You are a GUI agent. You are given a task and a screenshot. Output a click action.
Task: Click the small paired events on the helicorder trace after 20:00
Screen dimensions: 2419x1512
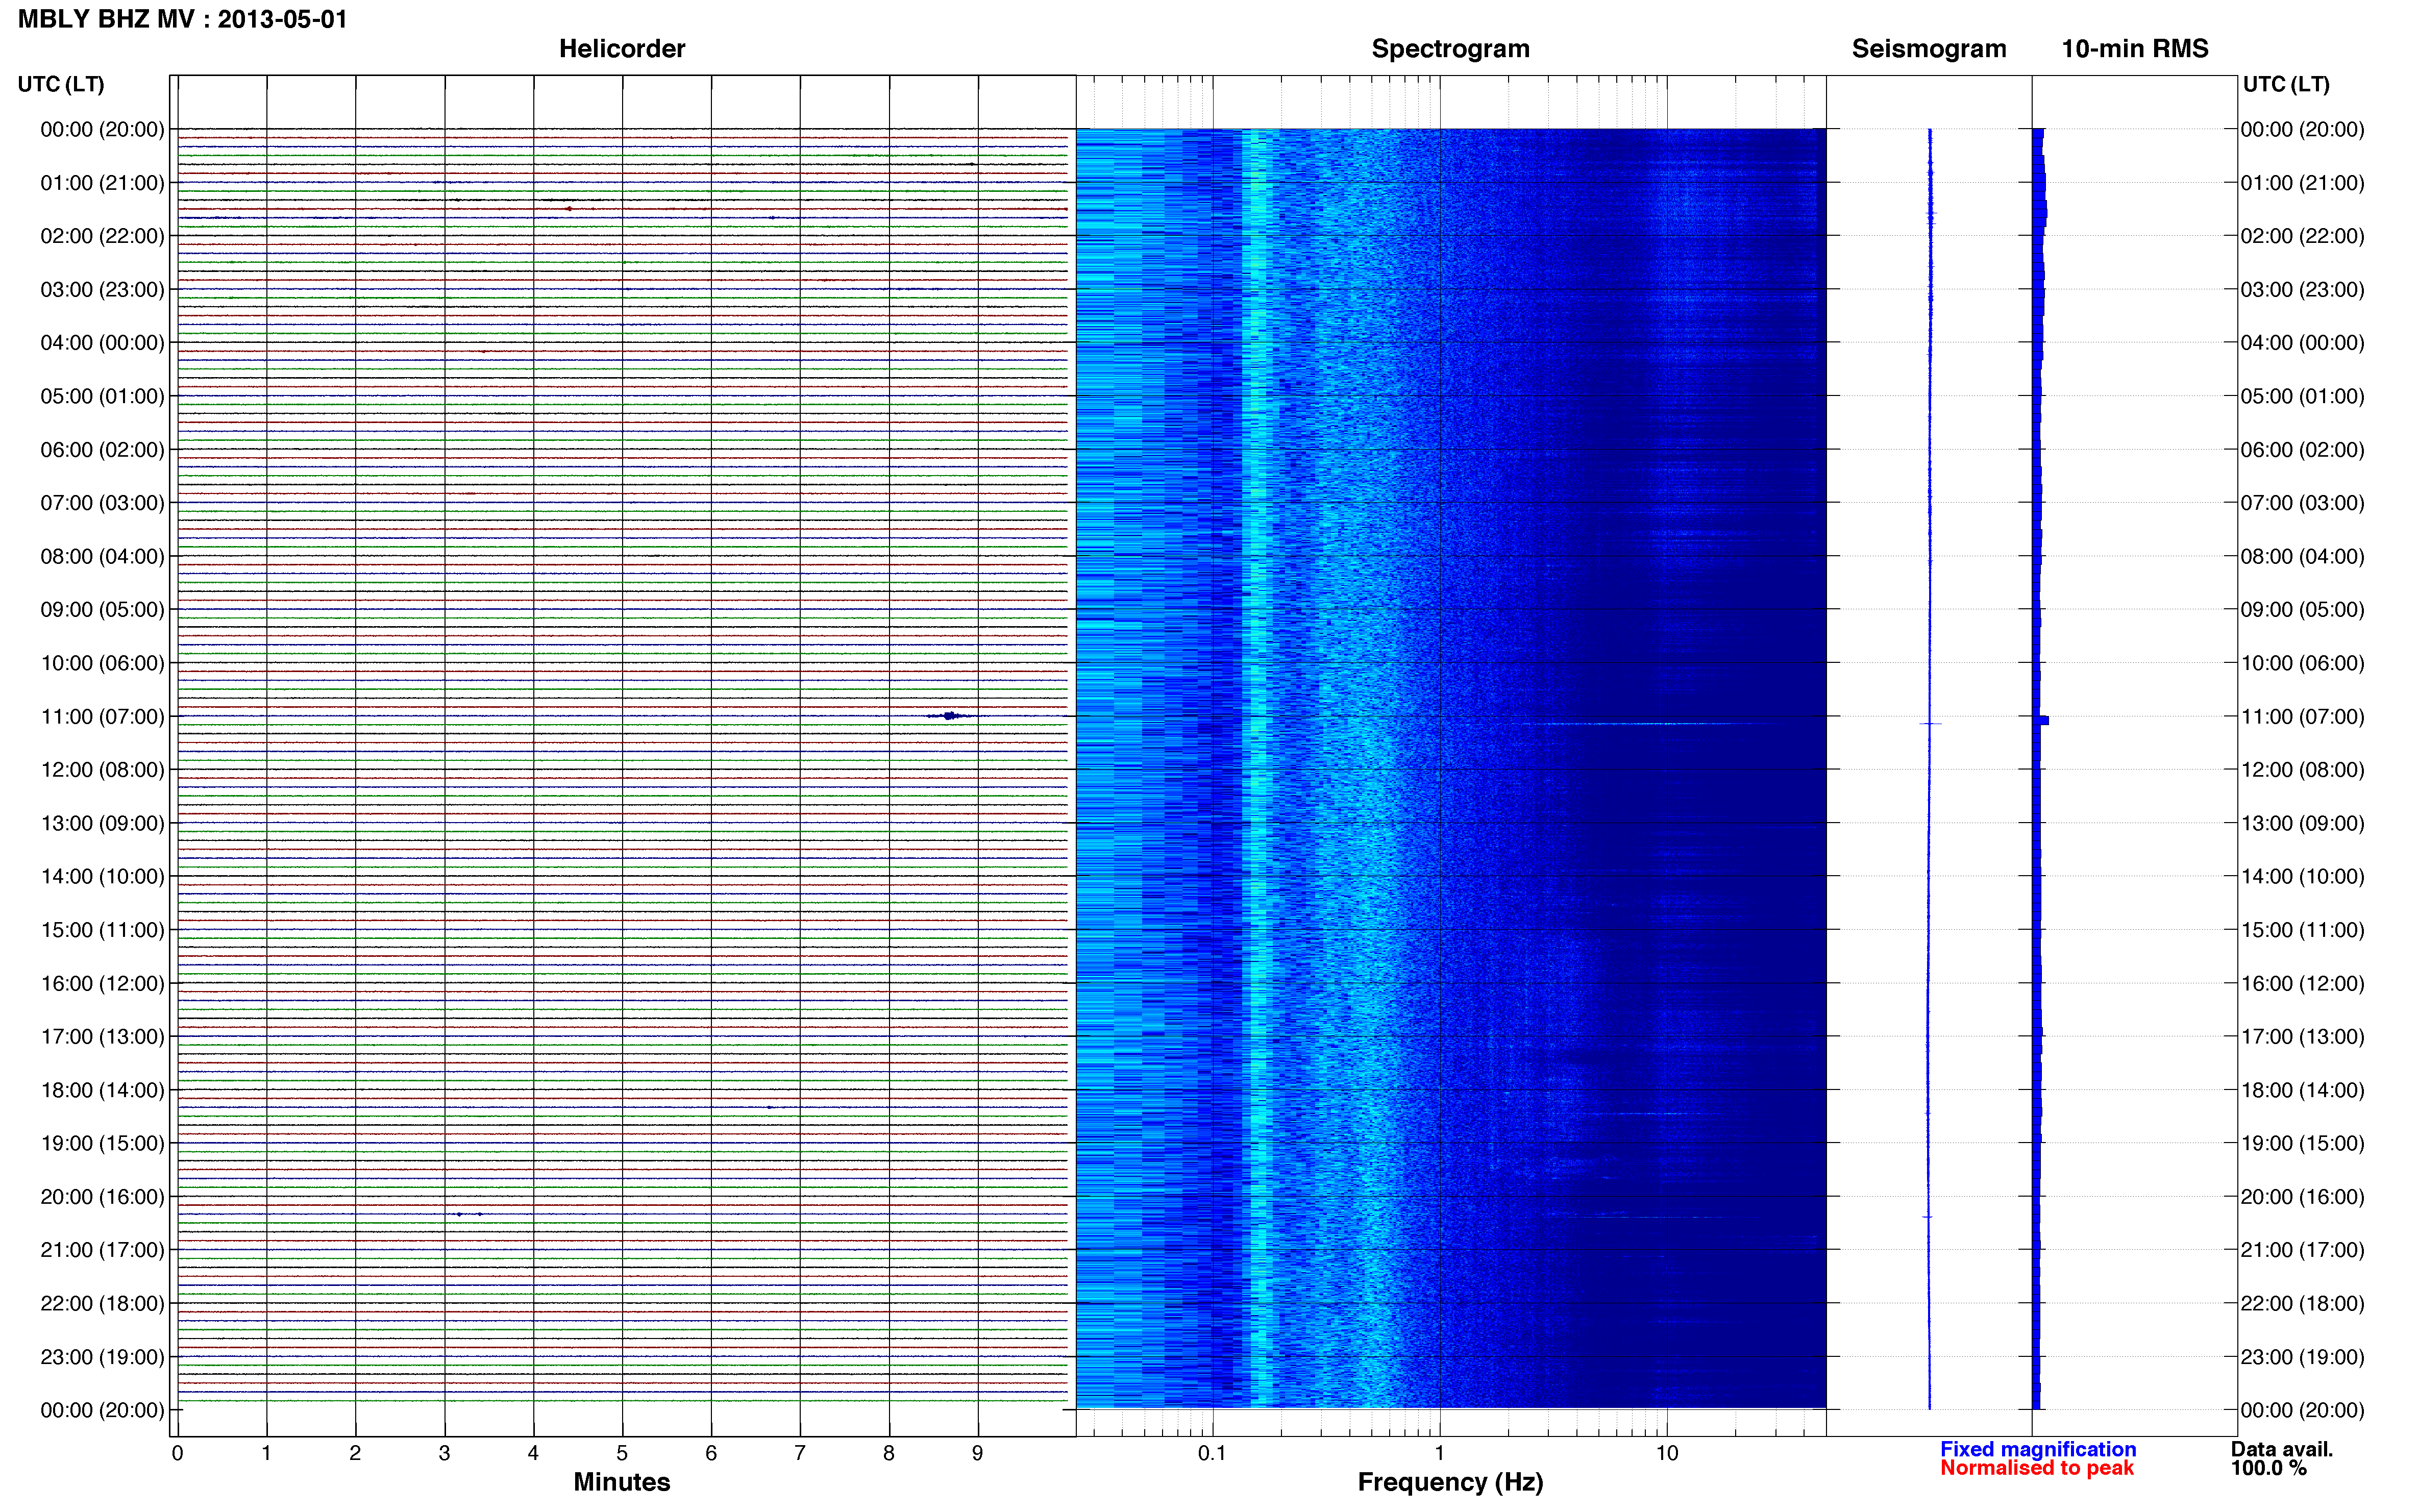tap(469, 1214)
